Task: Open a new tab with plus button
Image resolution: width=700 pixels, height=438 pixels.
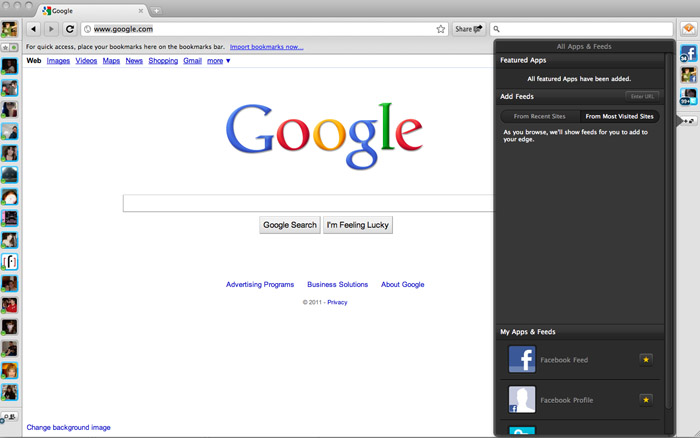Action: click(x=156, y=11)
